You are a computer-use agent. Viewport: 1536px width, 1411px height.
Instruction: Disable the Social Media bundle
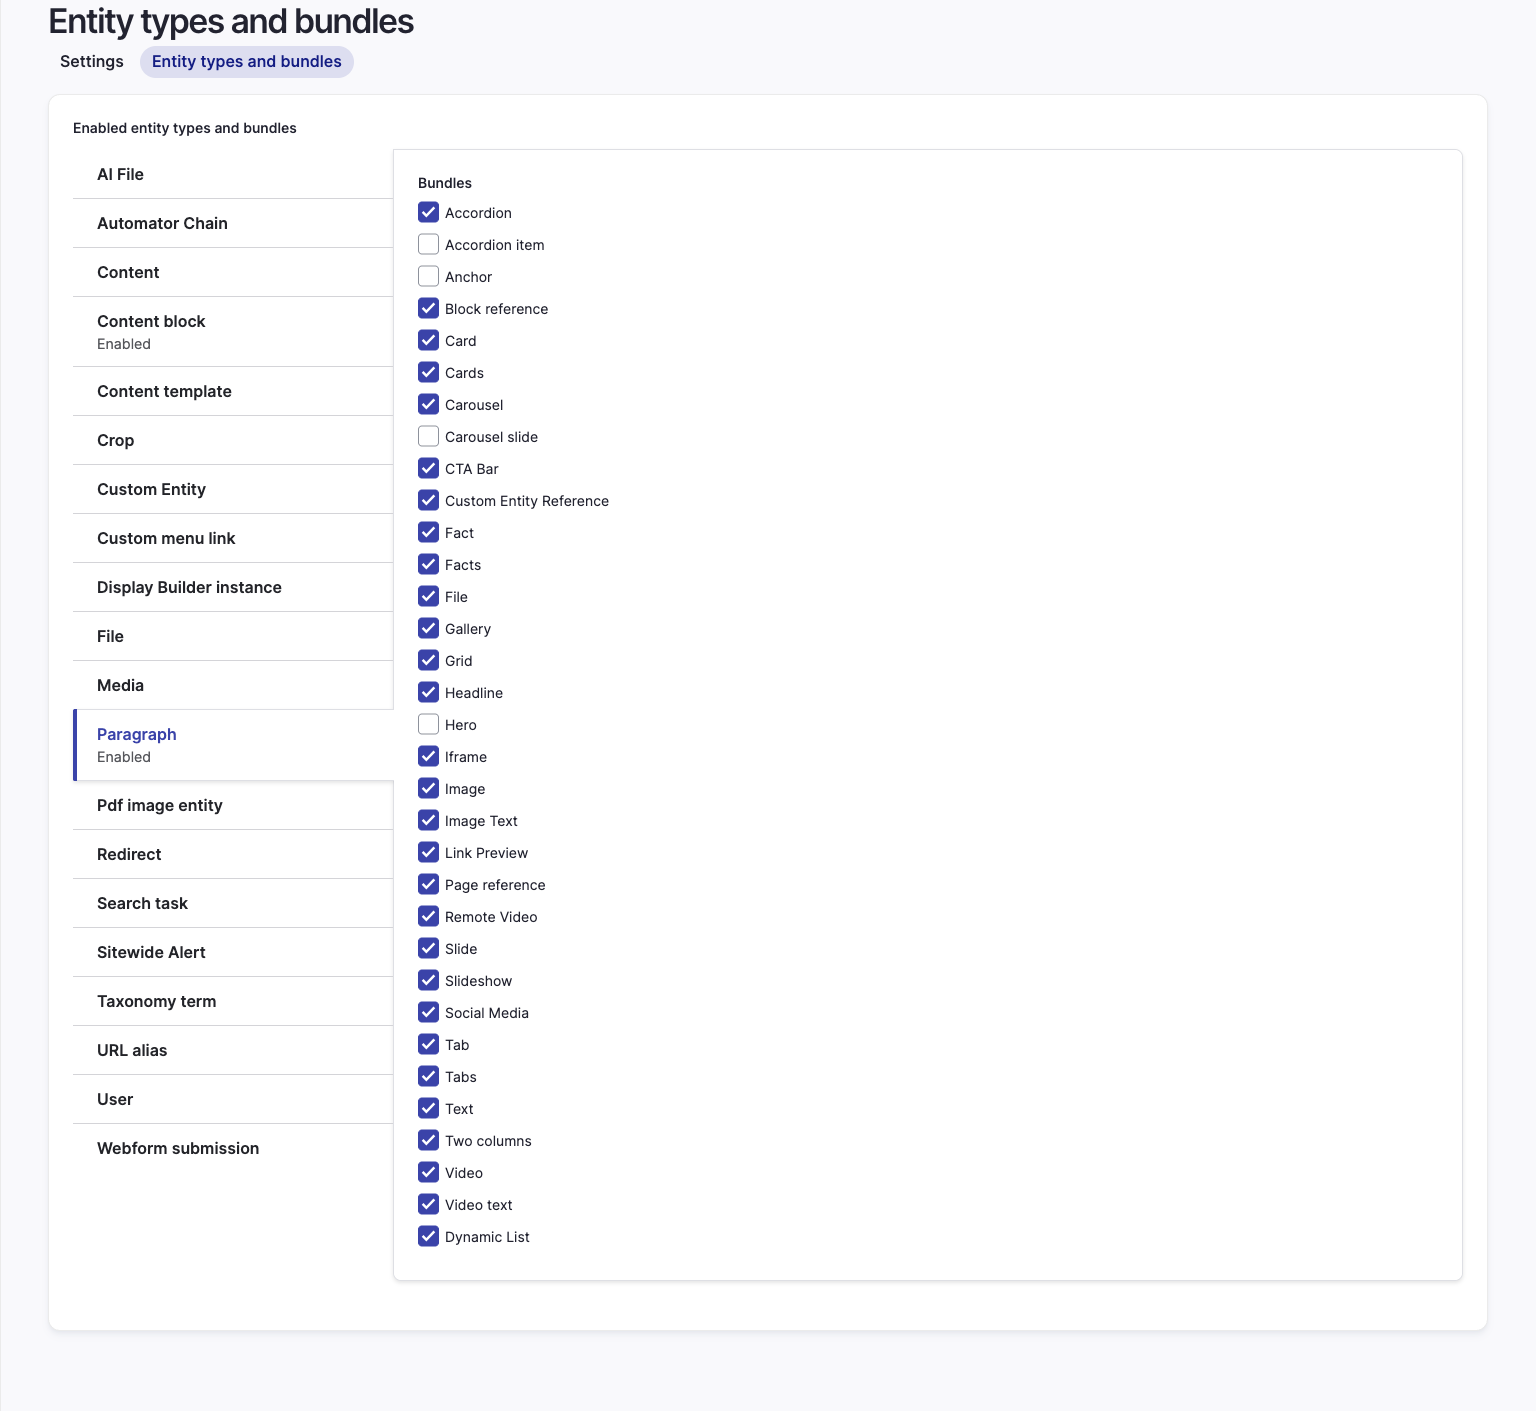coord(428,1012)
